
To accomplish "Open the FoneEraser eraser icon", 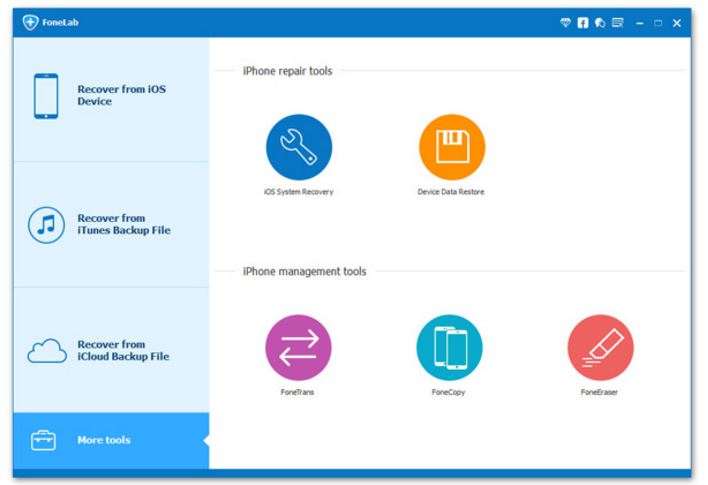I will [601, 347].
